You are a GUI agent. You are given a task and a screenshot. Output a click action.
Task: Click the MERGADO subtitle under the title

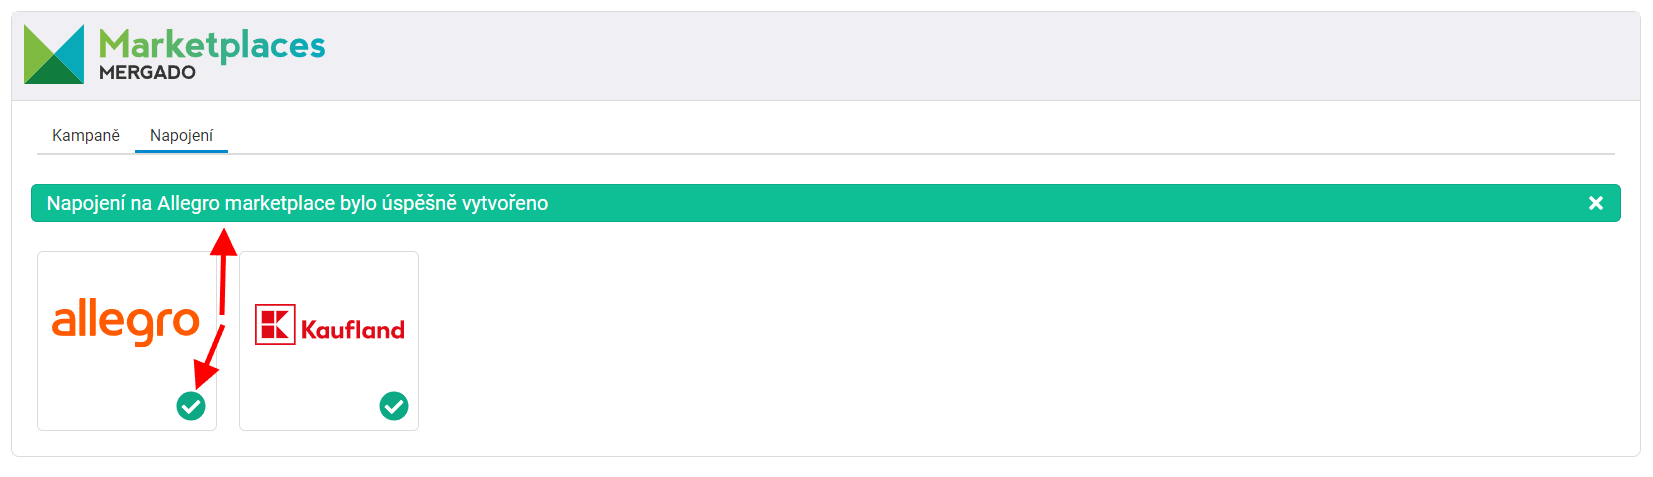tap(147, 73)
